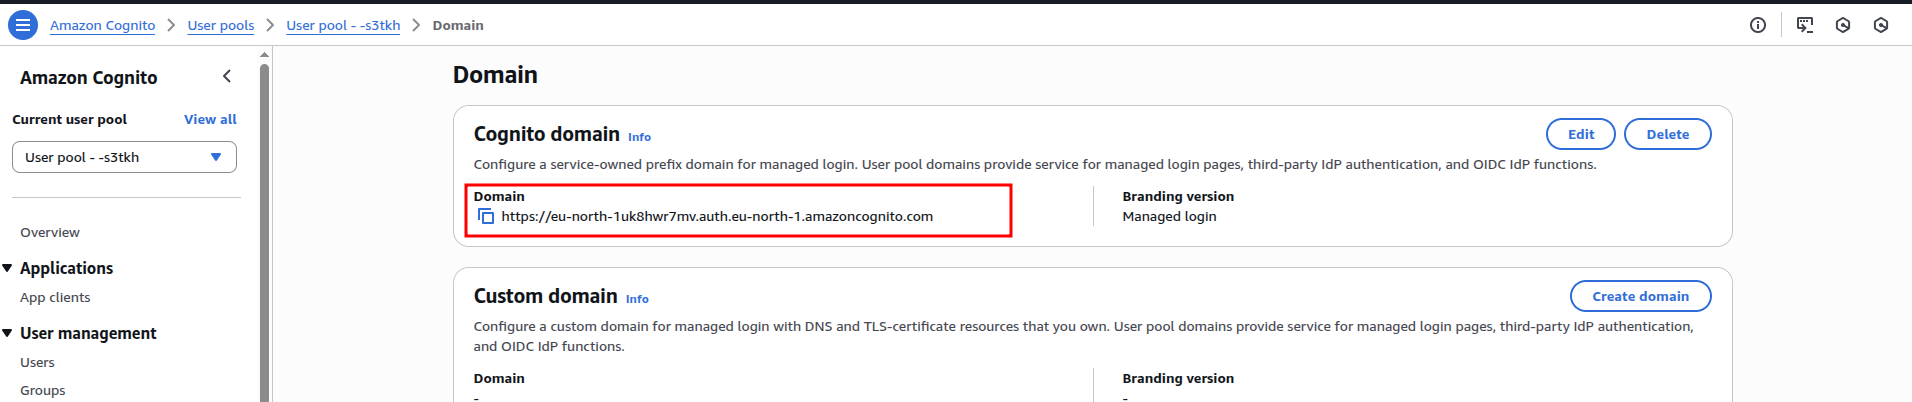The image size is (1912, 402).
Task: Copy the Cognito domain URL via copy icon
Action: pos(486,216)
